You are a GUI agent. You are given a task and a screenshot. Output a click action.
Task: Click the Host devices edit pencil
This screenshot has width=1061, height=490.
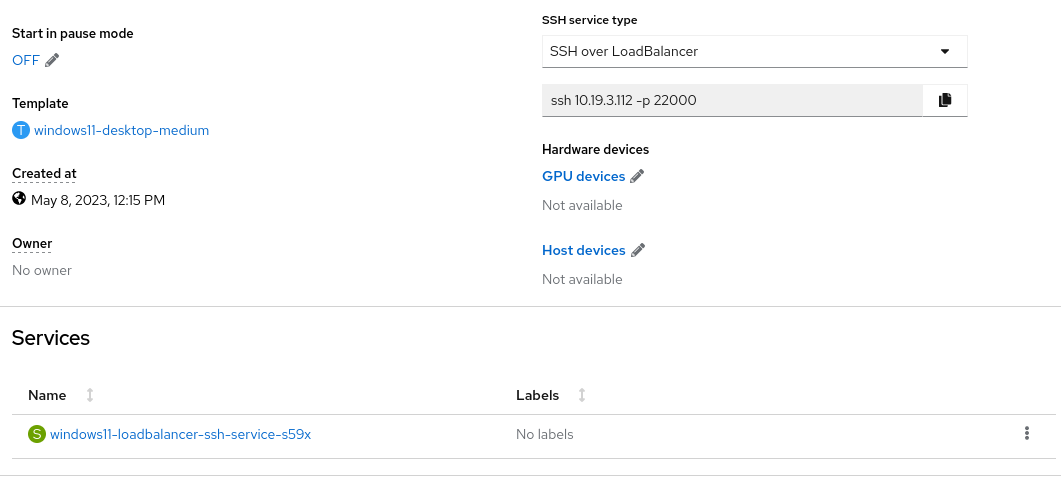(637, 250)
